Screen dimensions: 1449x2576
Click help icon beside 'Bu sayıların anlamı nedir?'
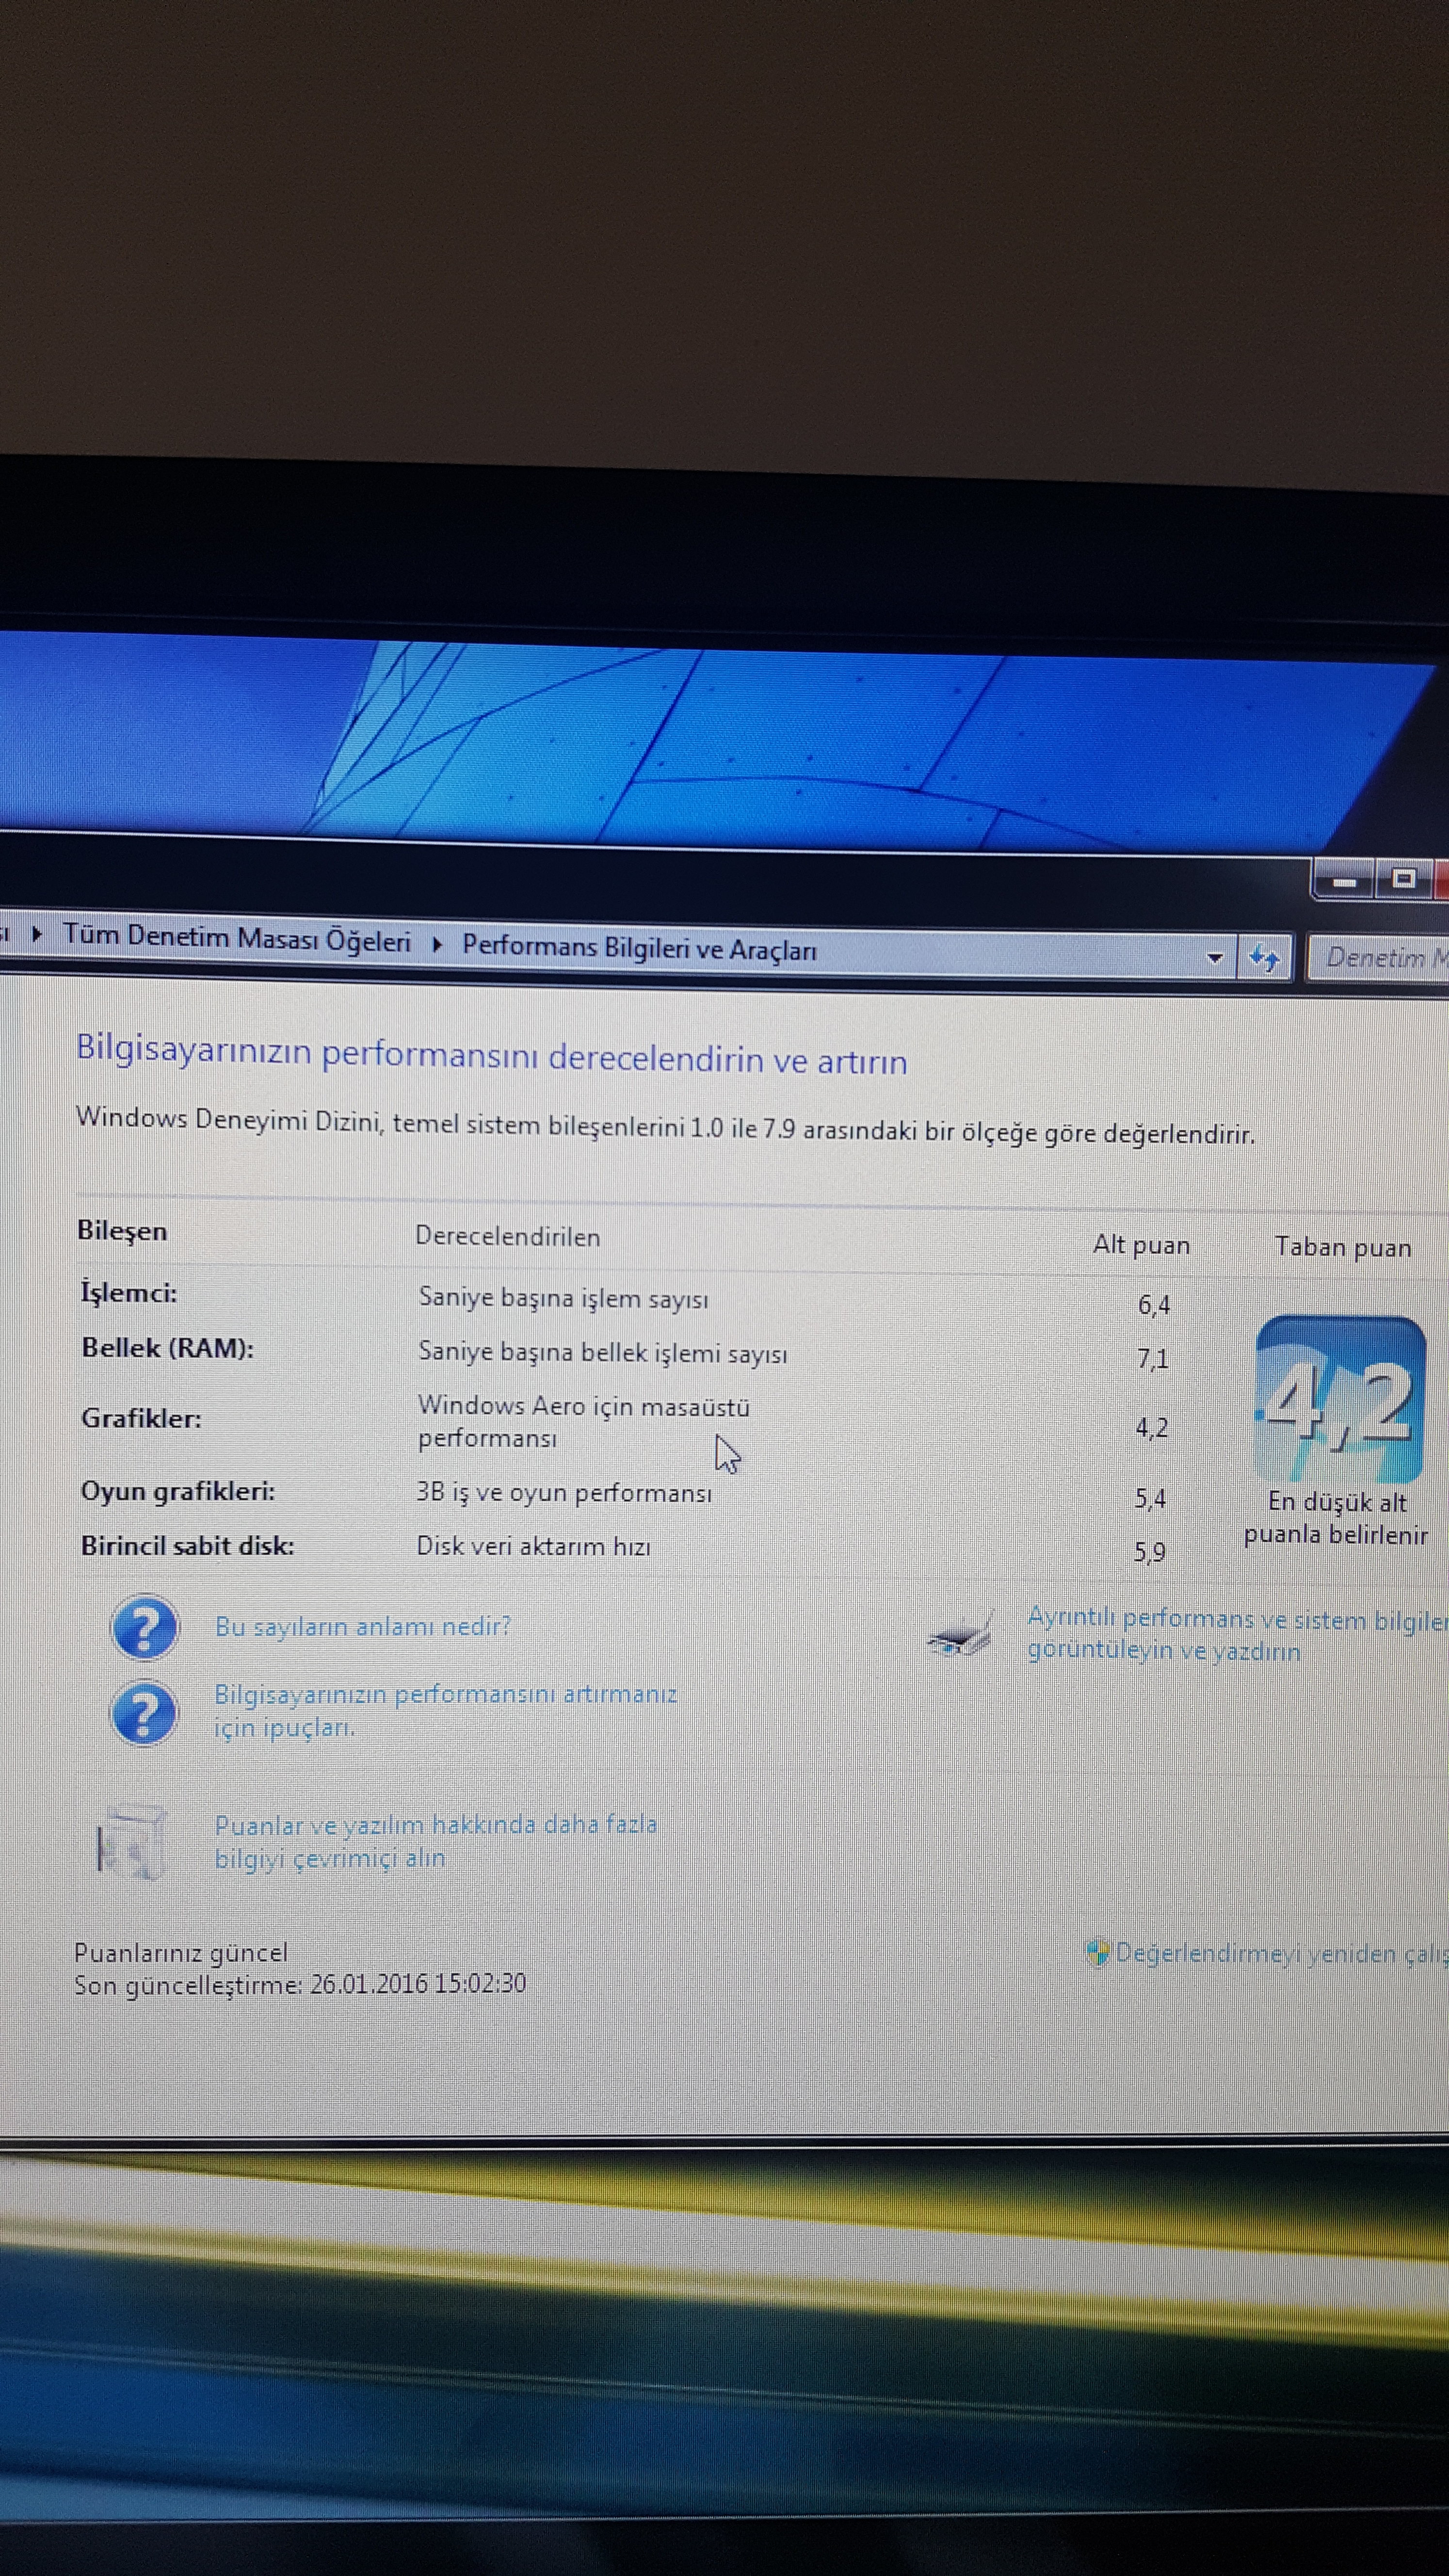[x=145, y=1628]
